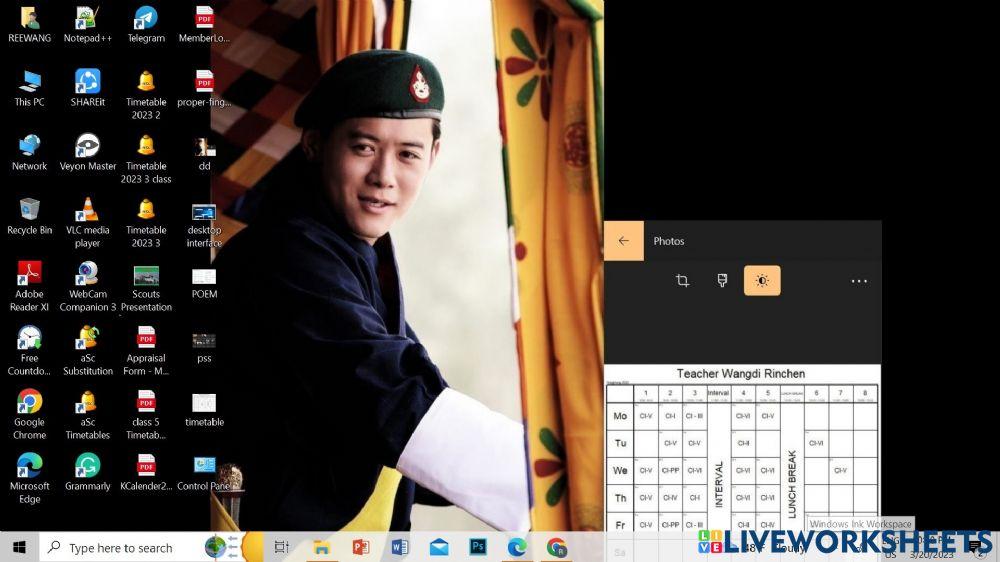Click the Type here to search box
The width and height of the screenshot is (1000, 562).
tap(120, 548)
